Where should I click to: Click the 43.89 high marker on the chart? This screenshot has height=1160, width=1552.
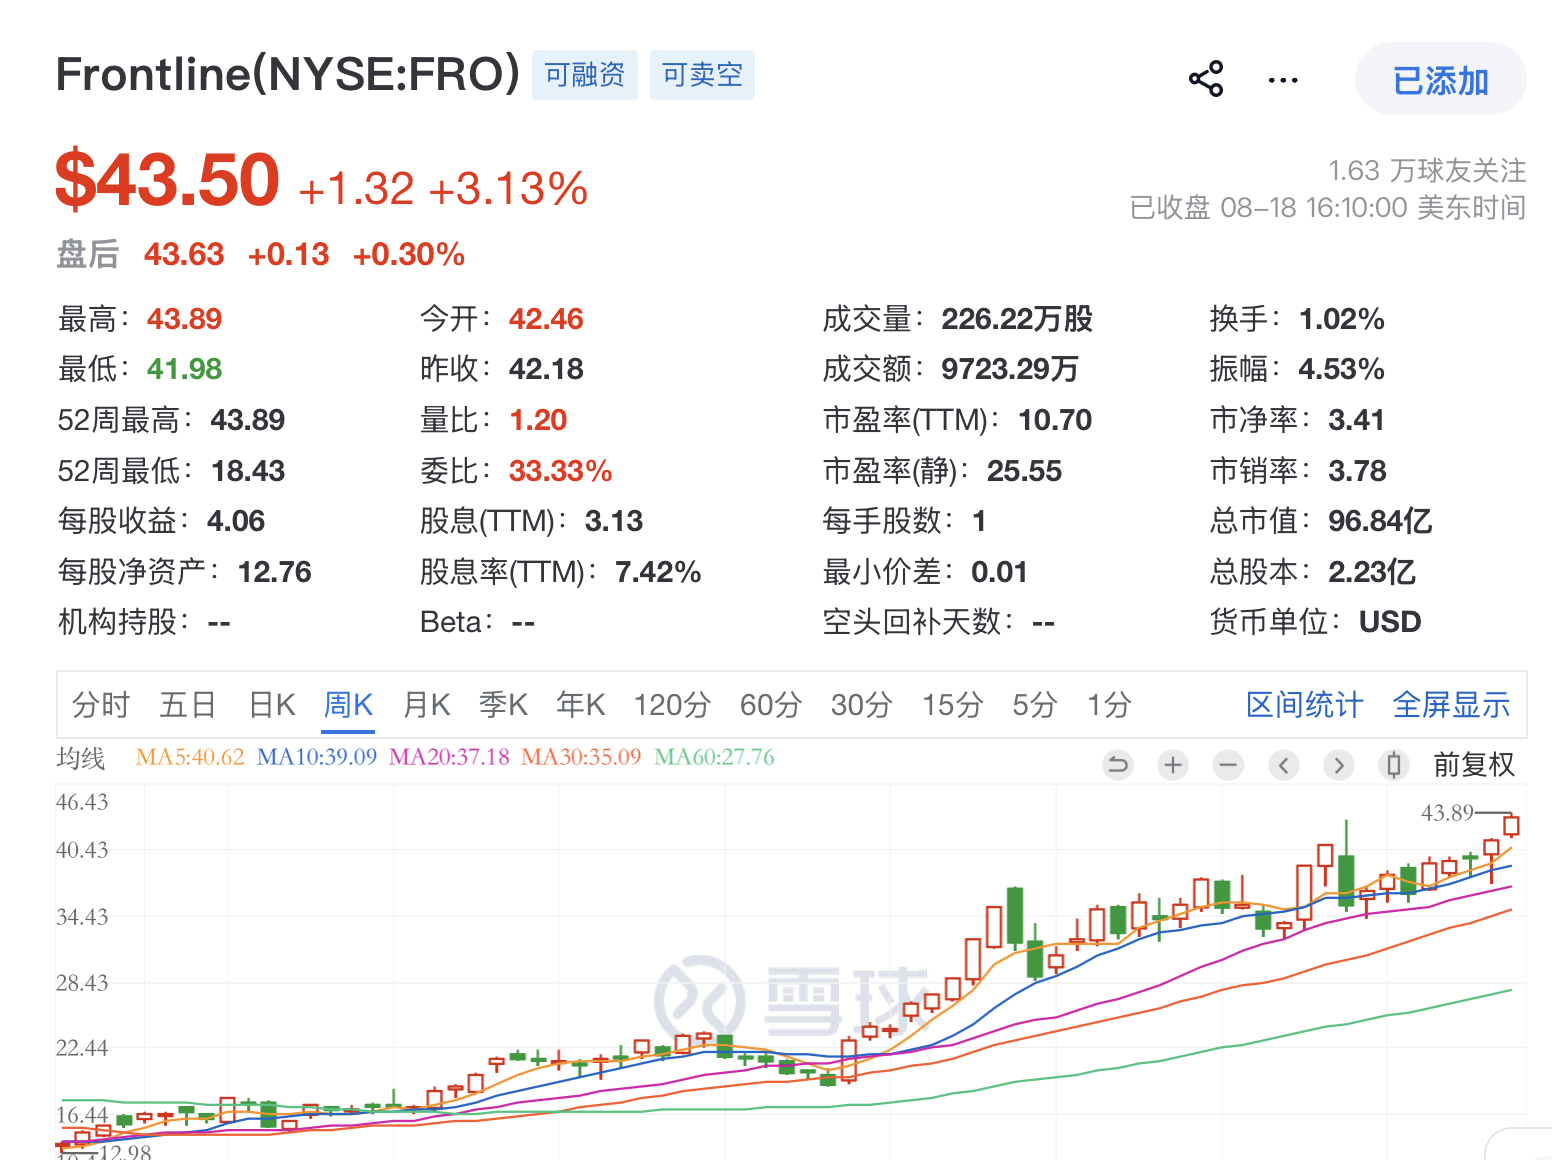coord(1447,813)
